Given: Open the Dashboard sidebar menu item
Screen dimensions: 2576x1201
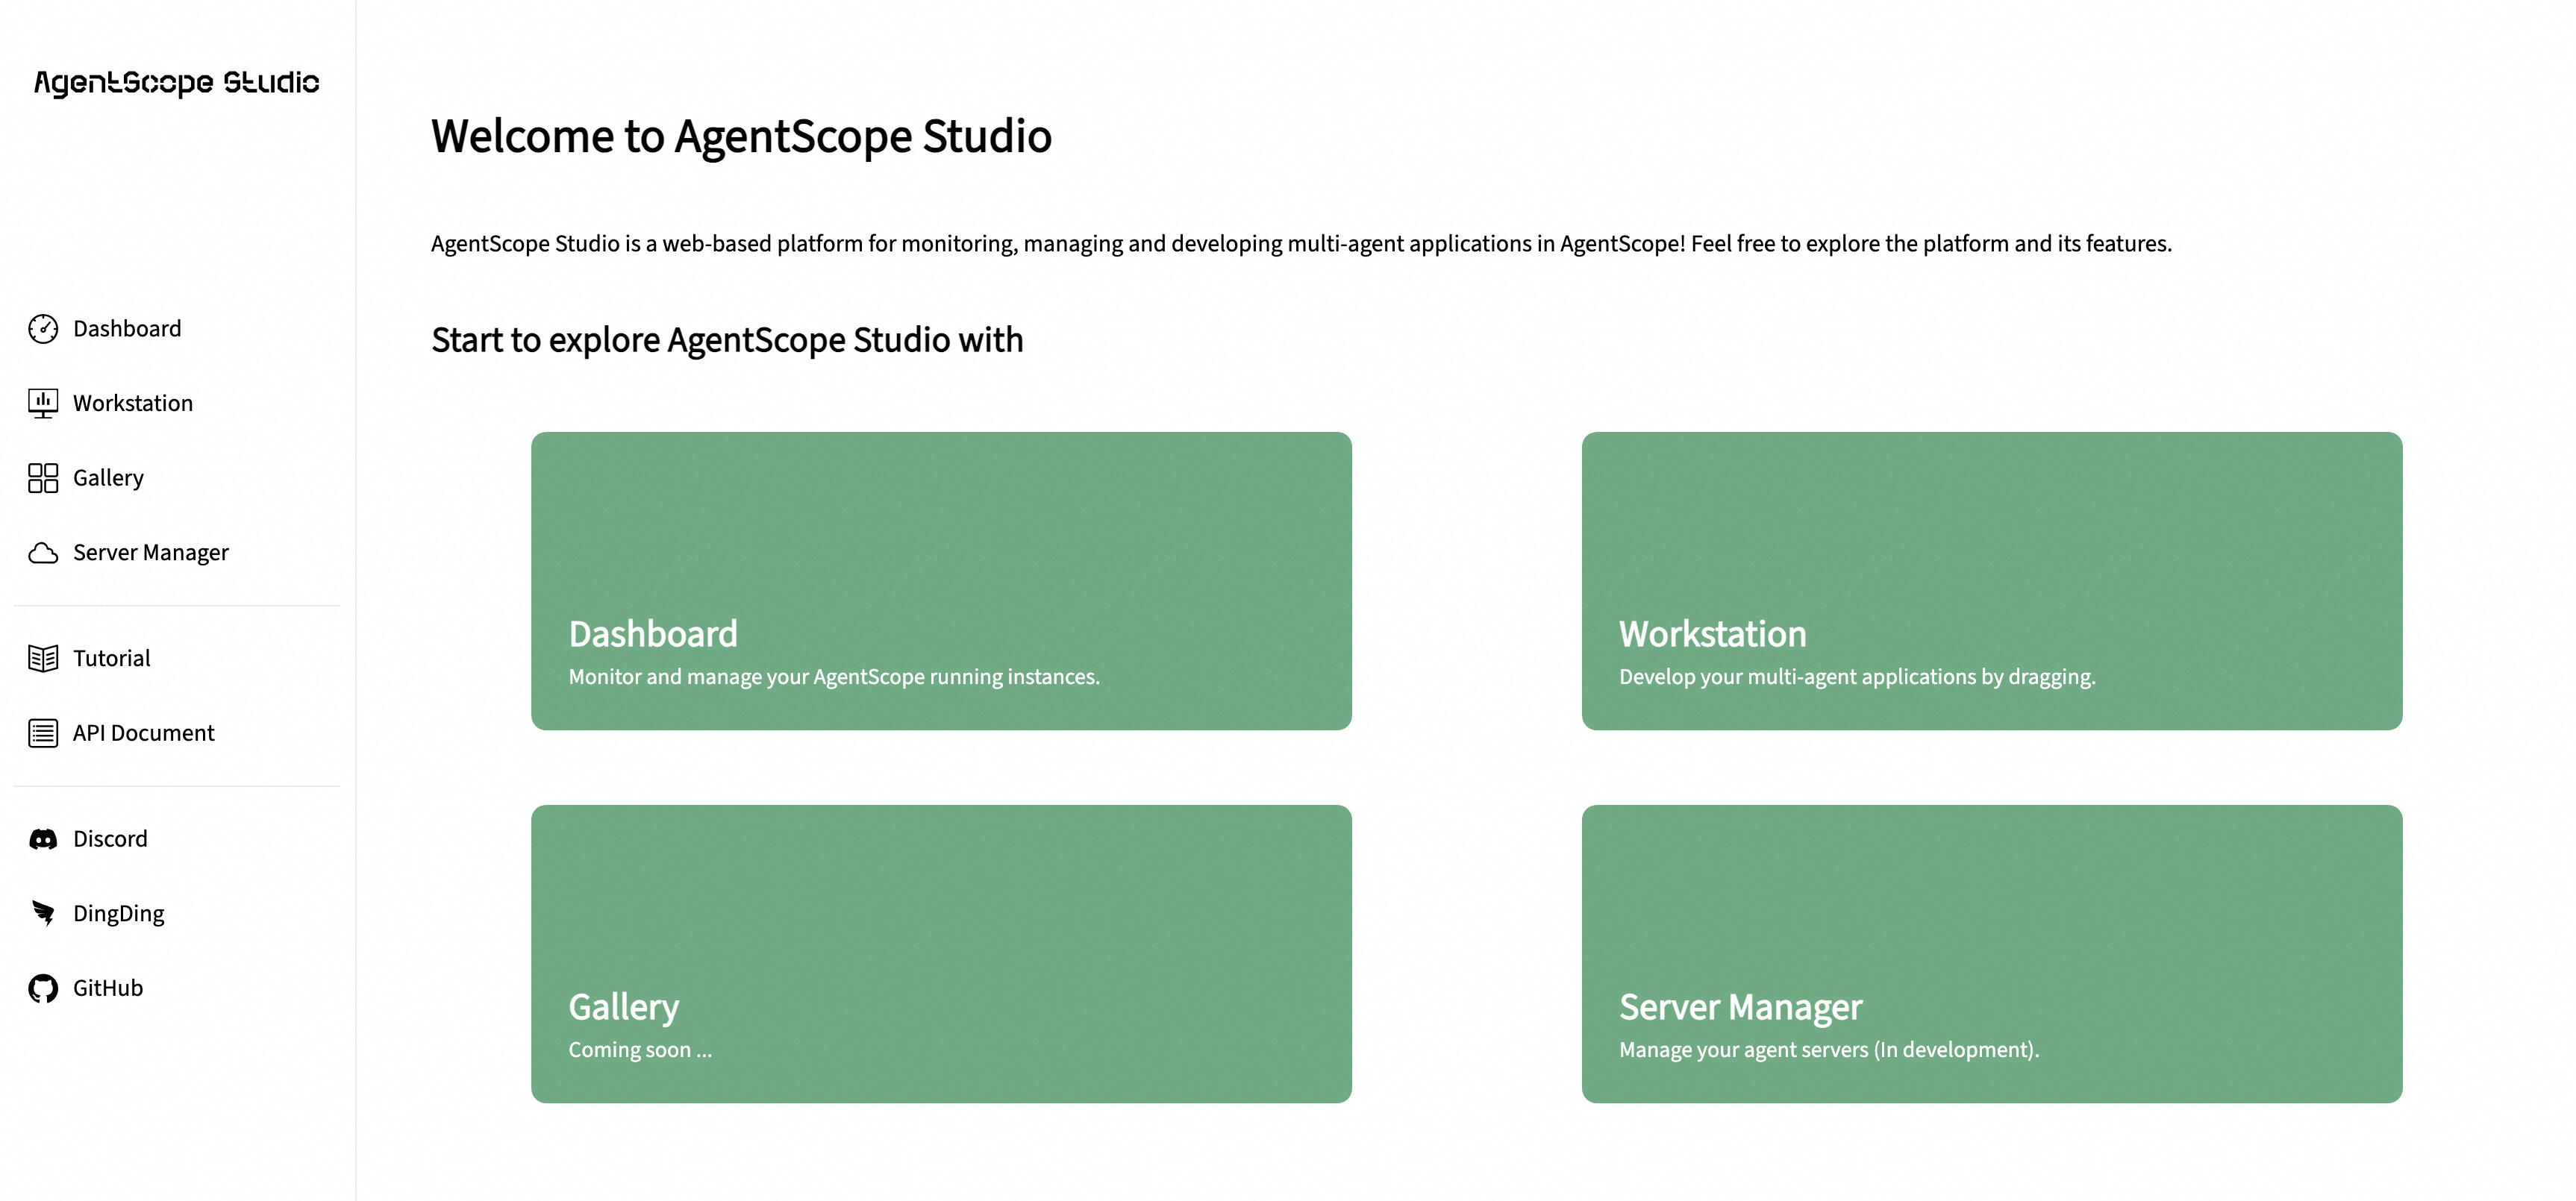Looking at the screenshot, I should click(x=127, y=329).
